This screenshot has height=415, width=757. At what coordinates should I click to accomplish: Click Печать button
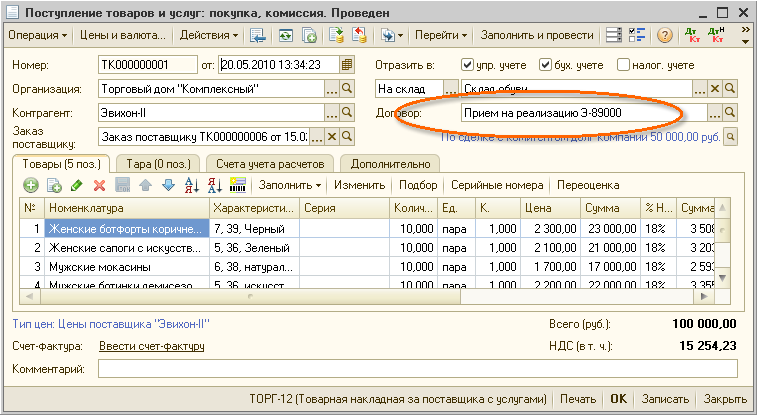(578, 399)
